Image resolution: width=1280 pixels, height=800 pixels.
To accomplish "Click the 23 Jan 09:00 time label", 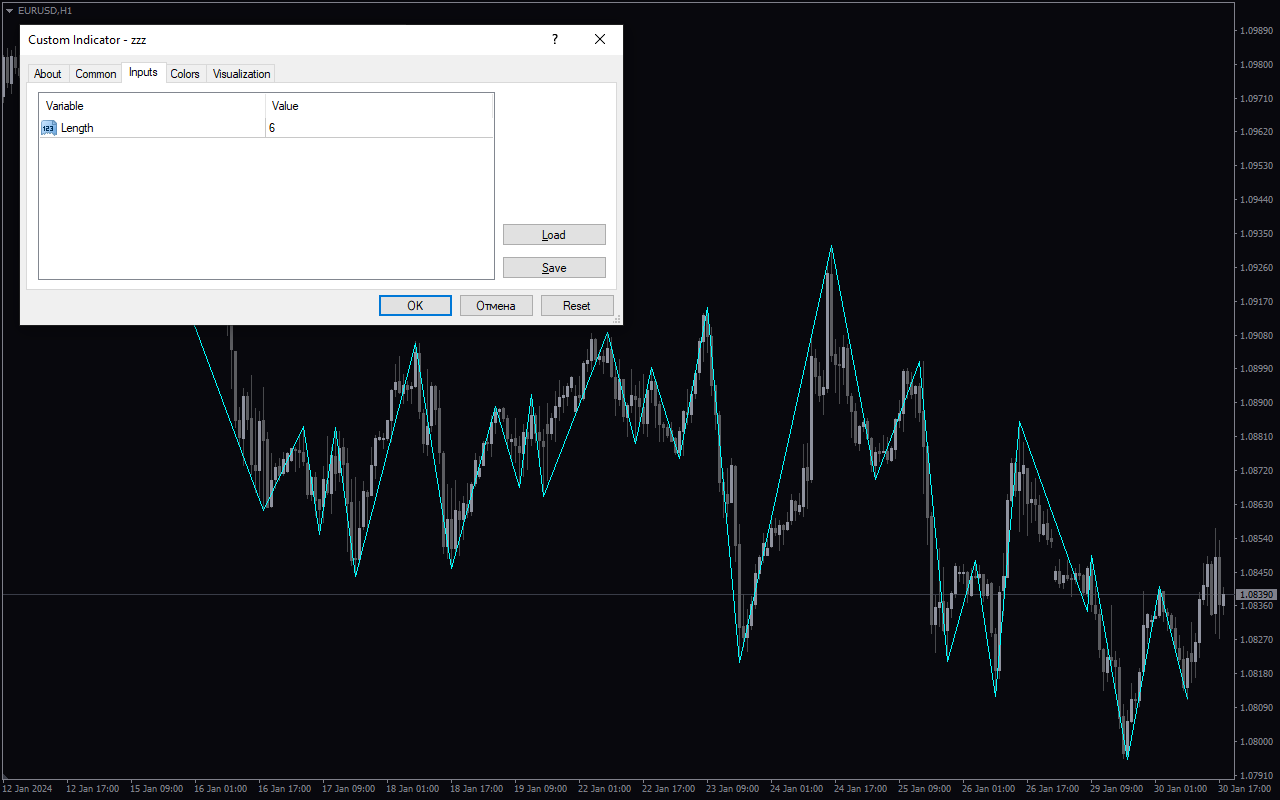I will coord(733,788).
